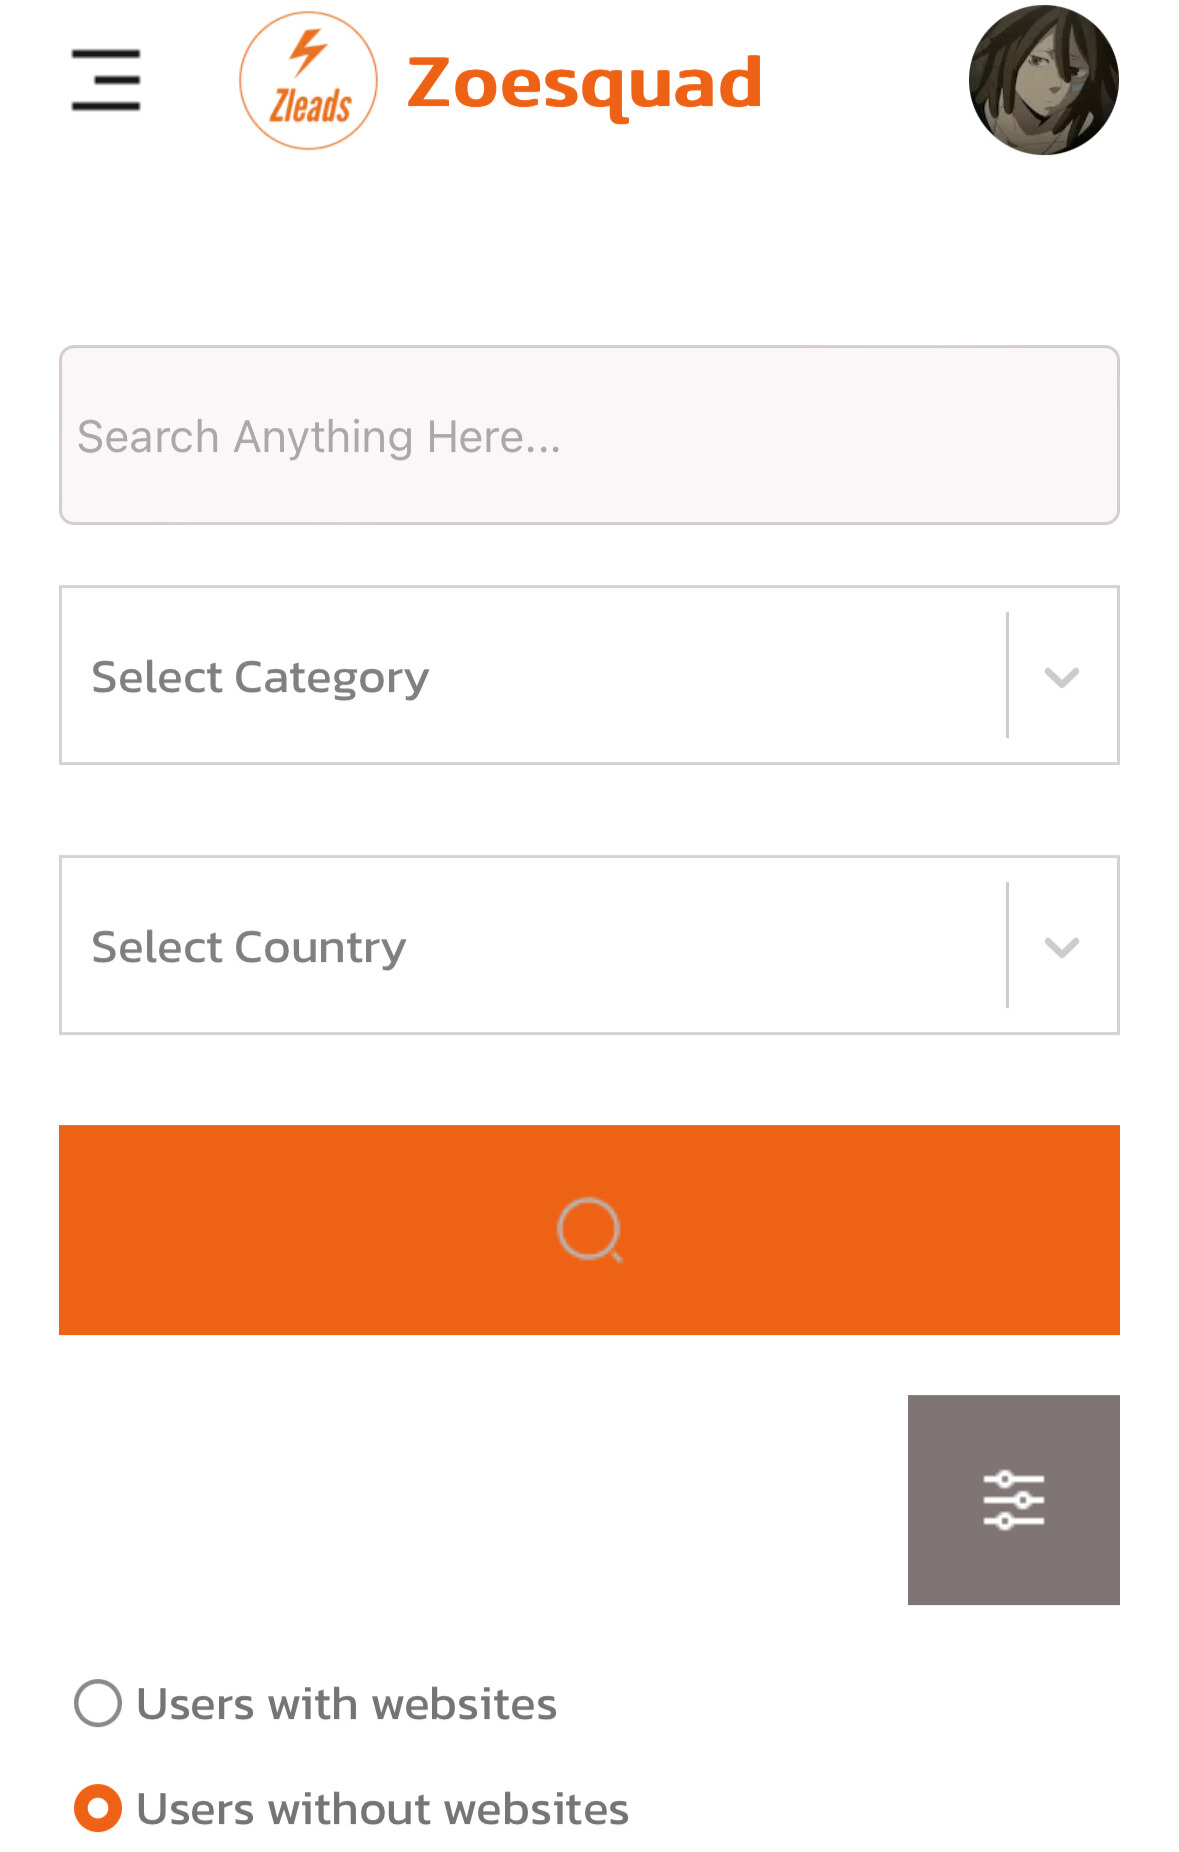Click the chevron arrow in Select Country

coord(1061,947)
